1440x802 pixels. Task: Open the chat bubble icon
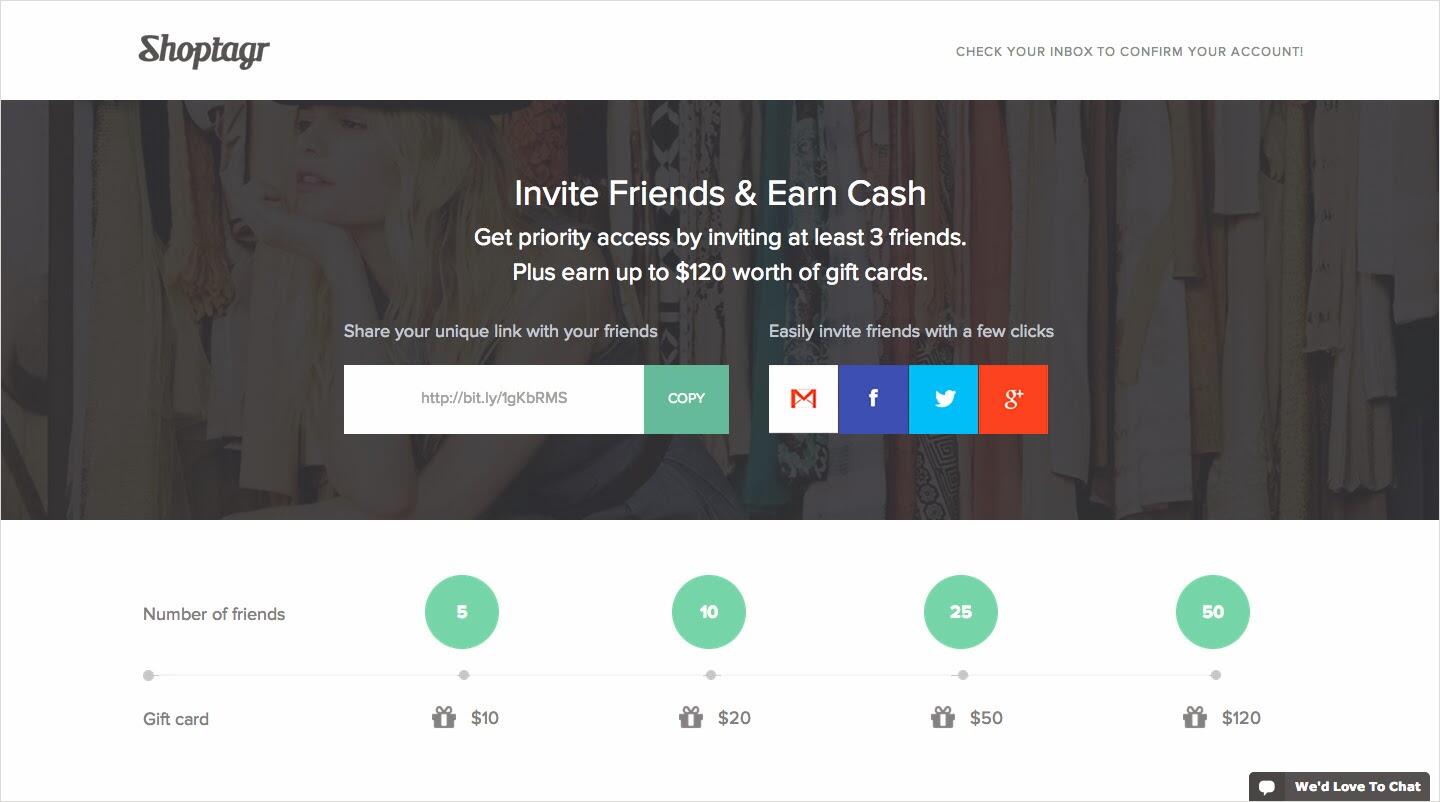[1267, 787]
